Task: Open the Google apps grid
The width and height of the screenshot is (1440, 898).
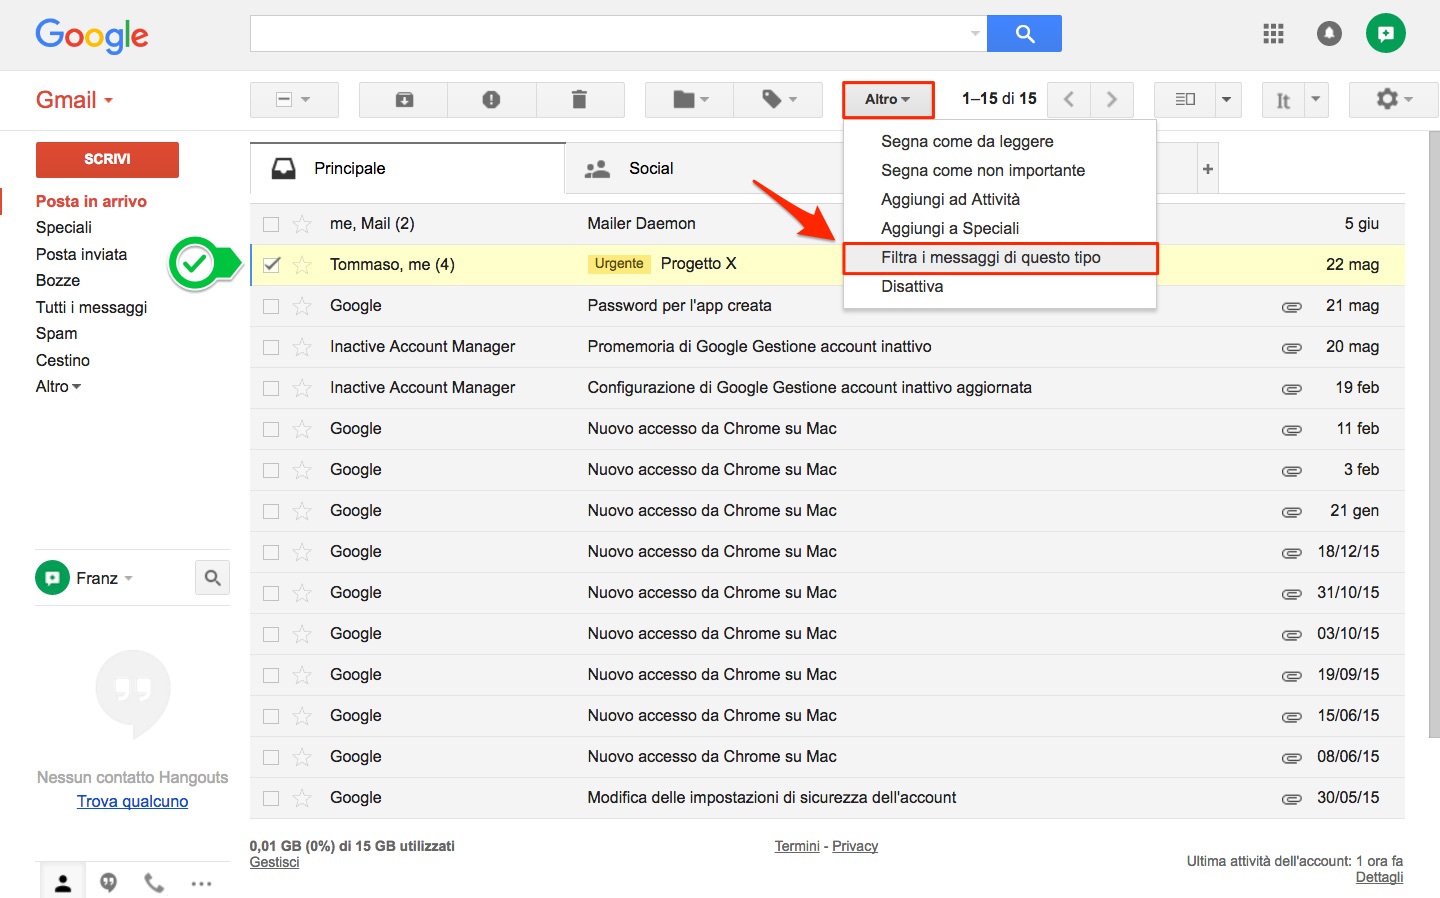Action: [1273, 34]
